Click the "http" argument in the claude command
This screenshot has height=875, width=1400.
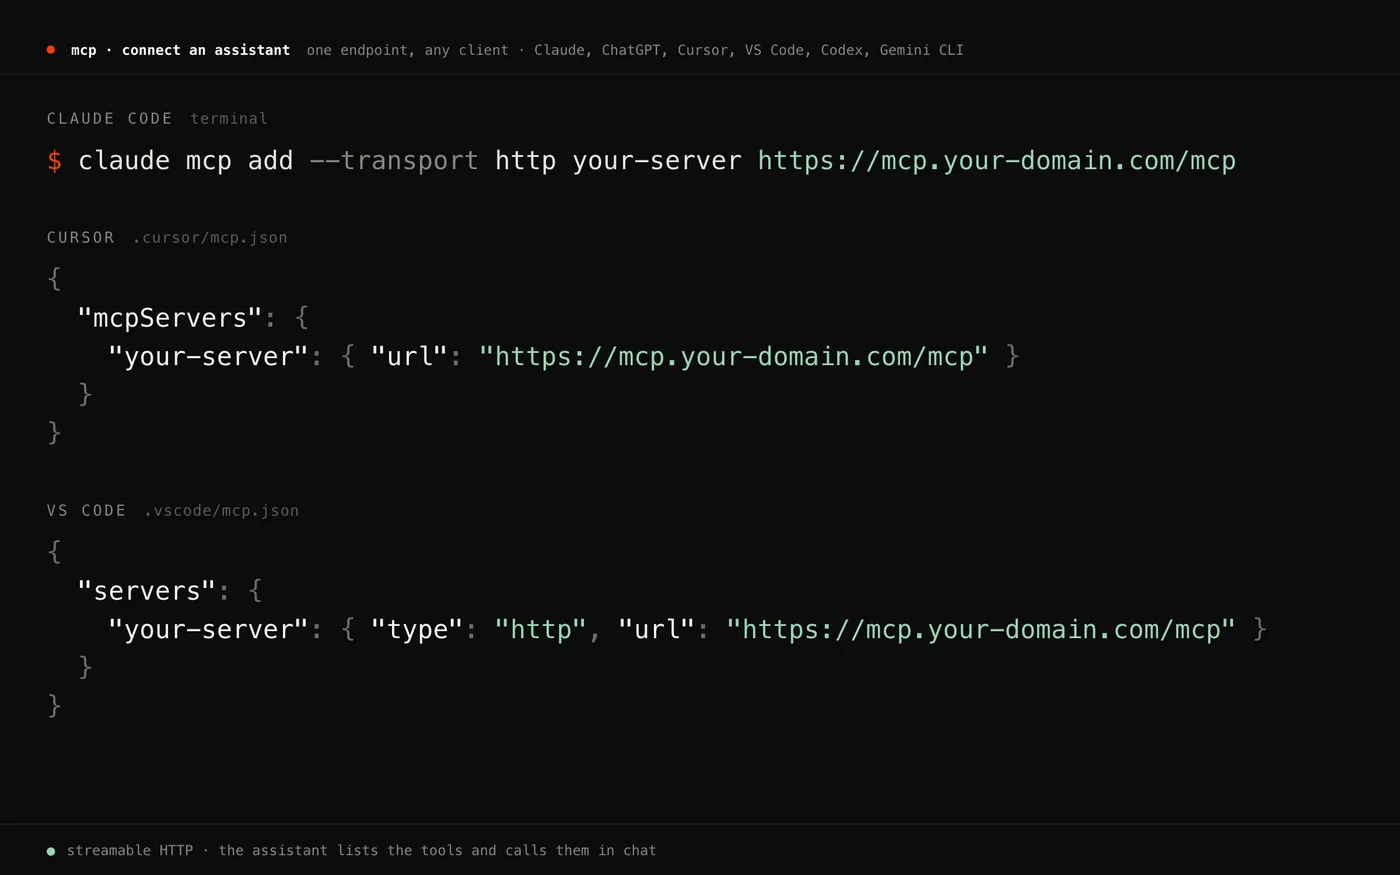(x=526, y=161)
